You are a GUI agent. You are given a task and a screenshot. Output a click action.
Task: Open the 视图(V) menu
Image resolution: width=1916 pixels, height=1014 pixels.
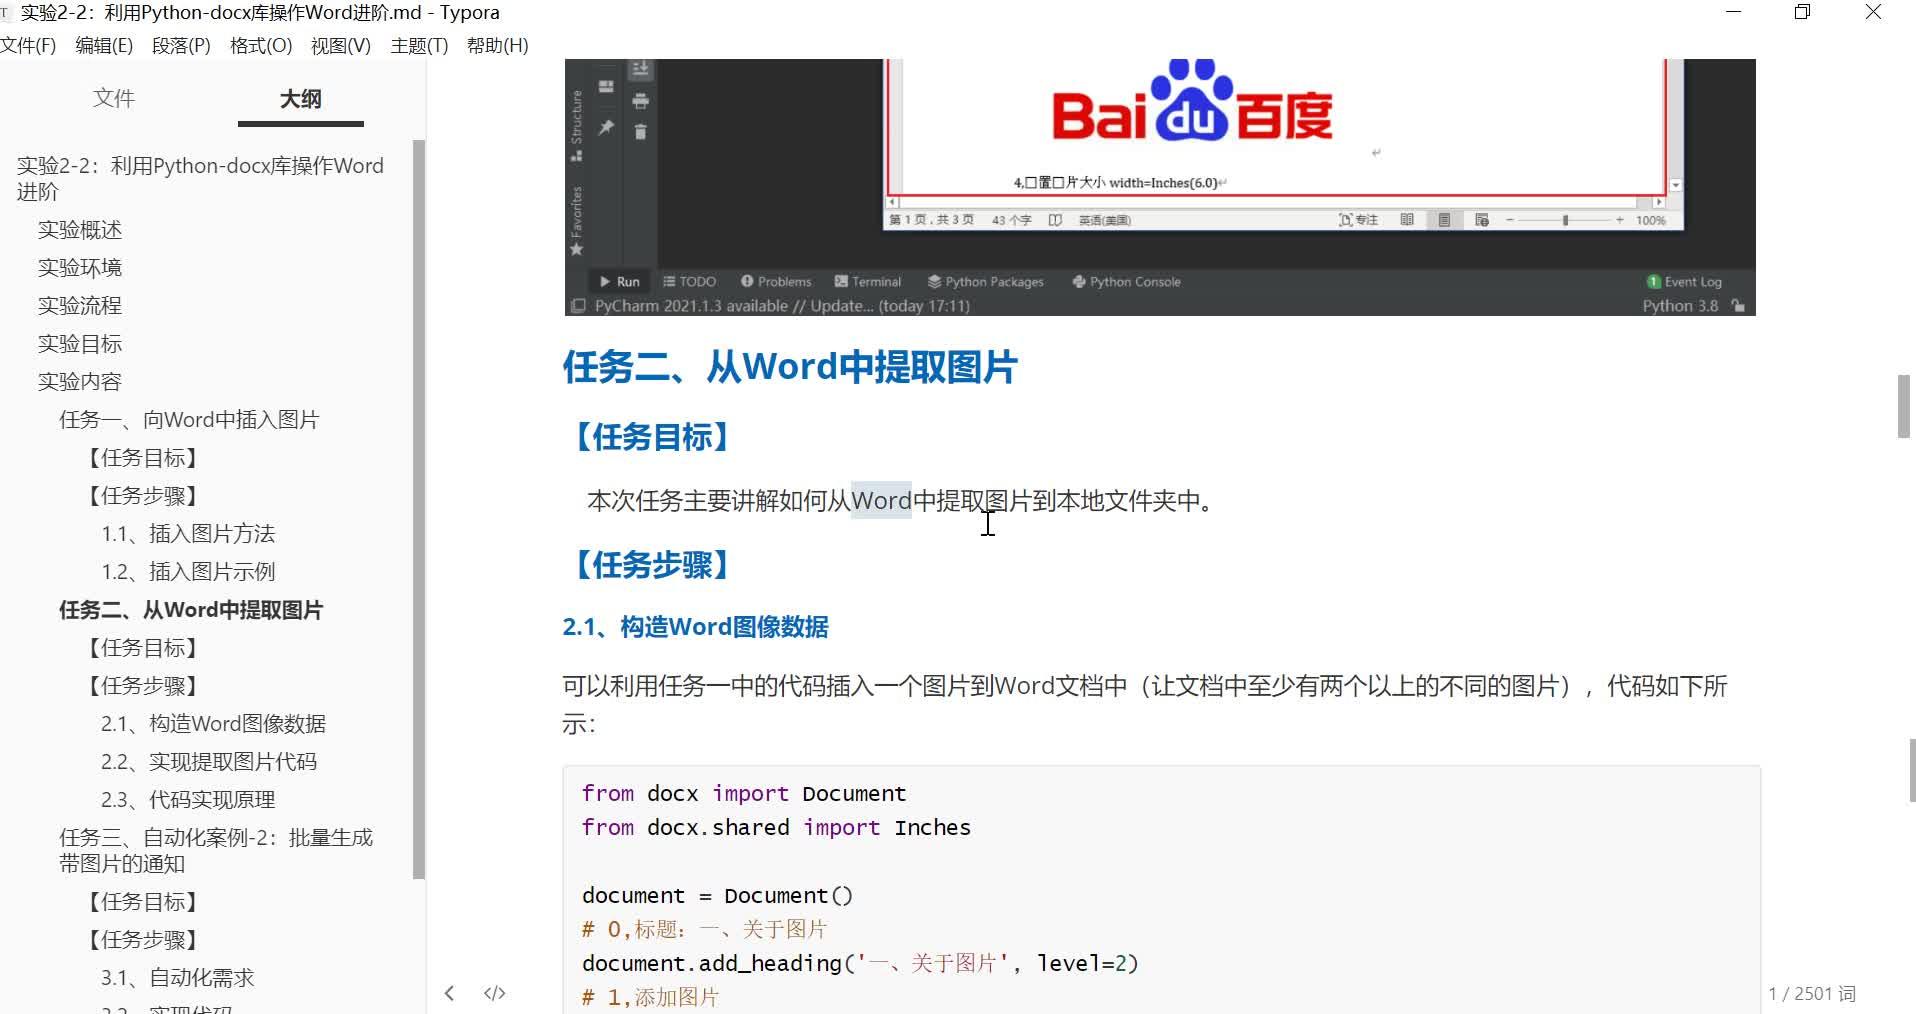(340, 46)
